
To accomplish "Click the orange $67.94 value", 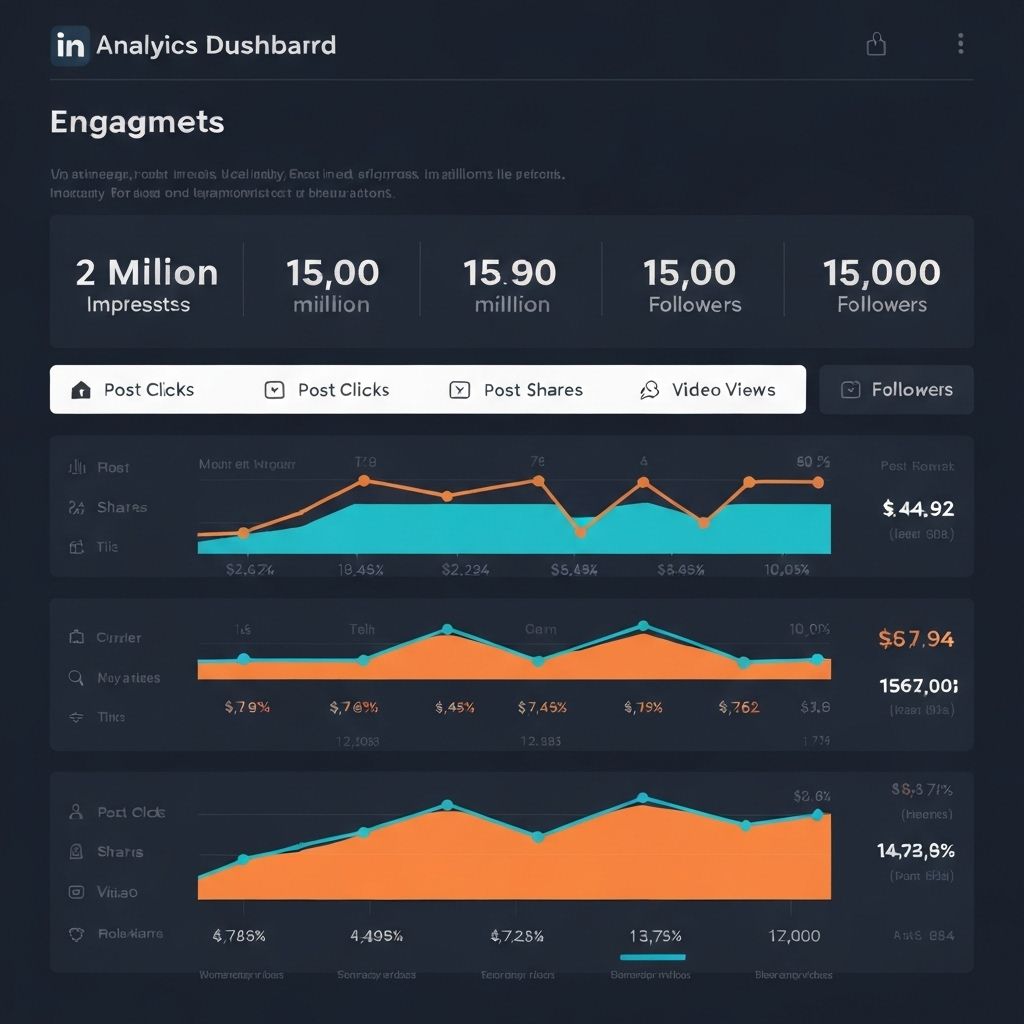I will pyautogui.click(x=915, y=639).
